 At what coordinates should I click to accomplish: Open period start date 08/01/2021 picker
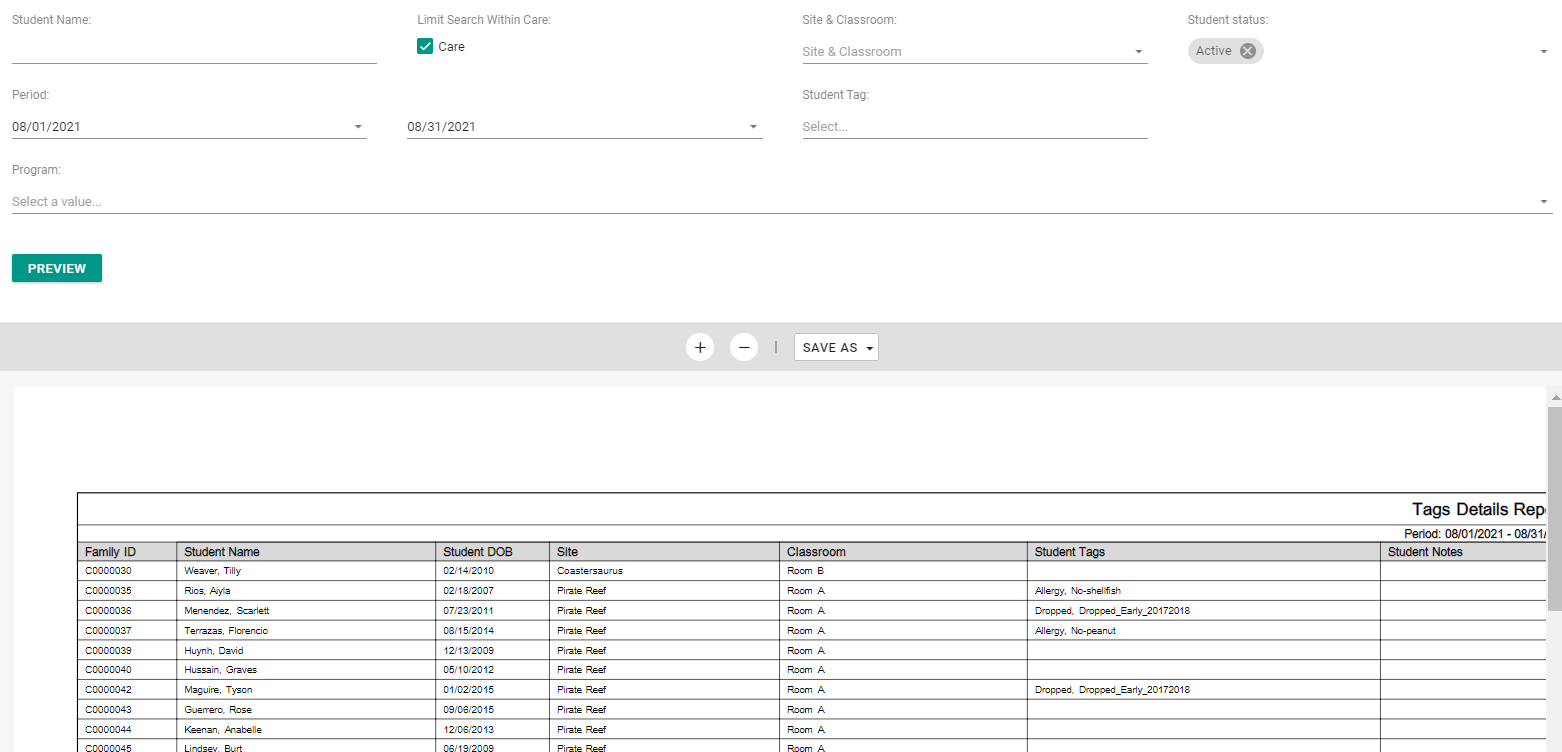(x=189, y=127)
